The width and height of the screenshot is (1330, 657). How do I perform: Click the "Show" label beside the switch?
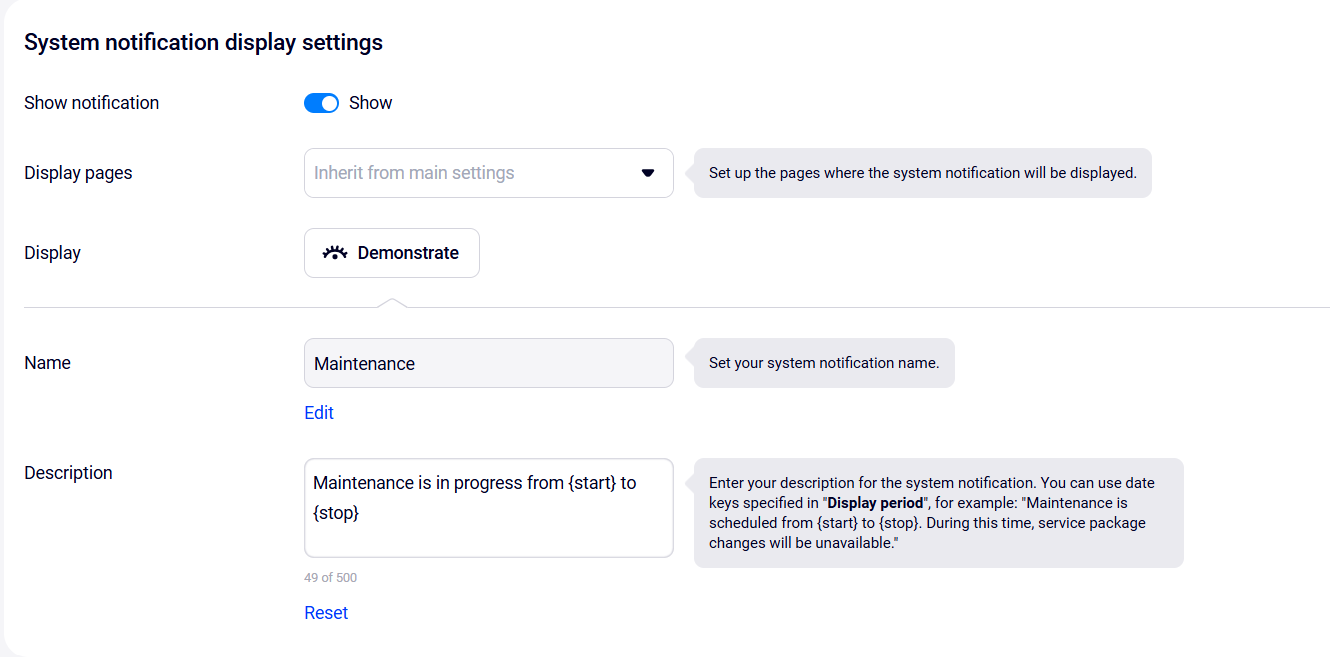click(x=370, y=103)
